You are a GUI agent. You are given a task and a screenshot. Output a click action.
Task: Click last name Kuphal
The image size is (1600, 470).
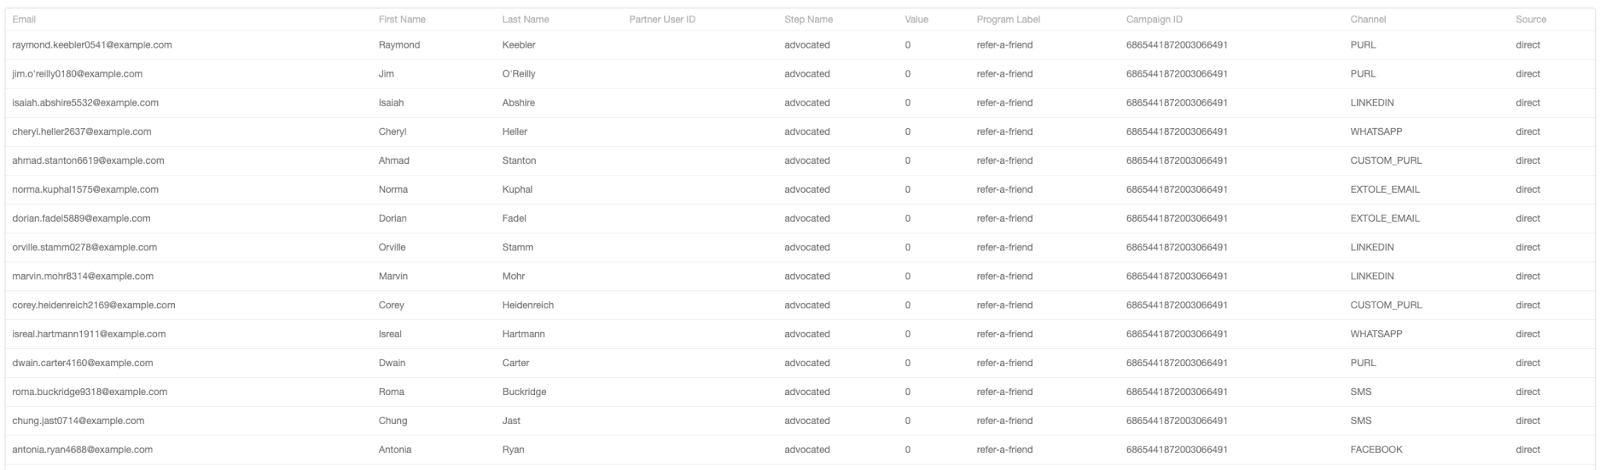click(517, 190)
